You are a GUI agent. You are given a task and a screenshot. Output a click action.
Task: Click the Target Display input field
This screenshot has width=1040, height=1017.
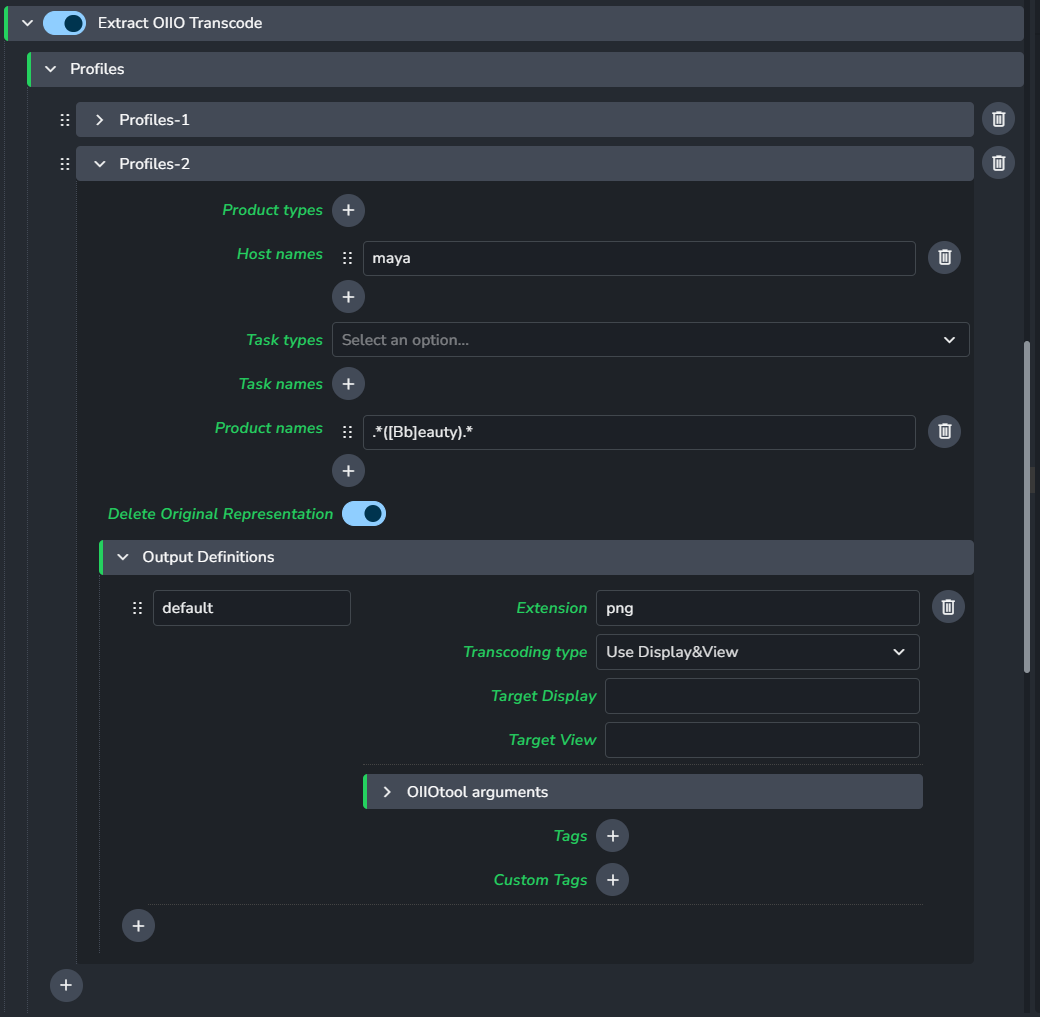(761, 696)
